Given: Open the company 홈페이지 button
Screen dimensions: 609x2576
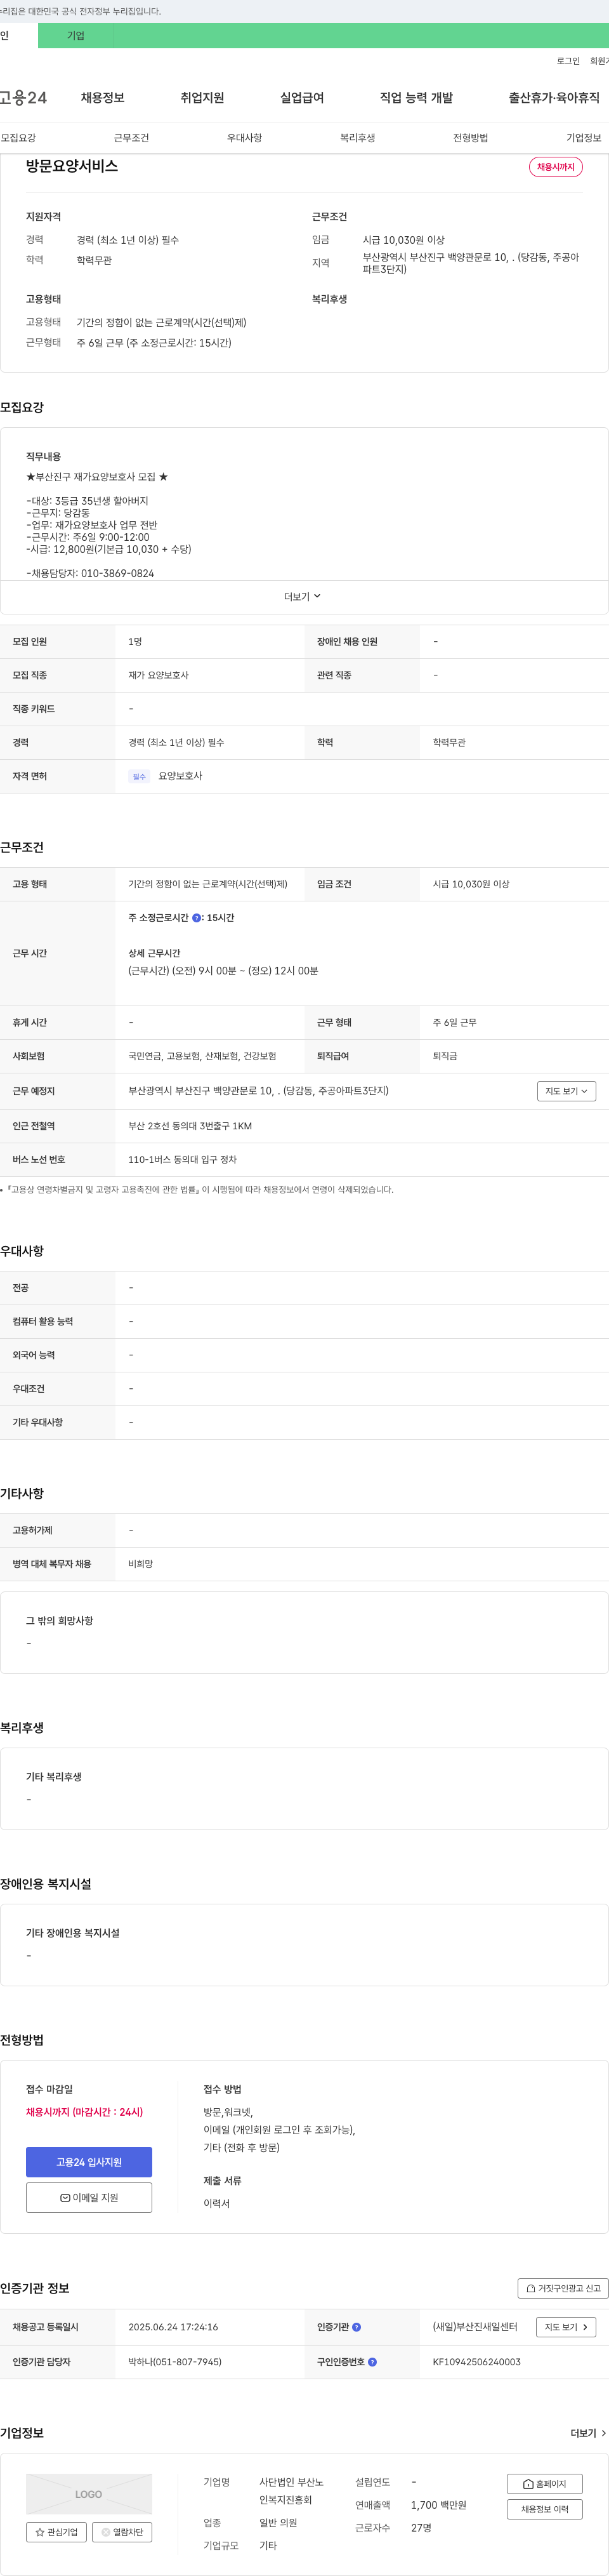Looking at the screenshot, I should pos(545,2484).
